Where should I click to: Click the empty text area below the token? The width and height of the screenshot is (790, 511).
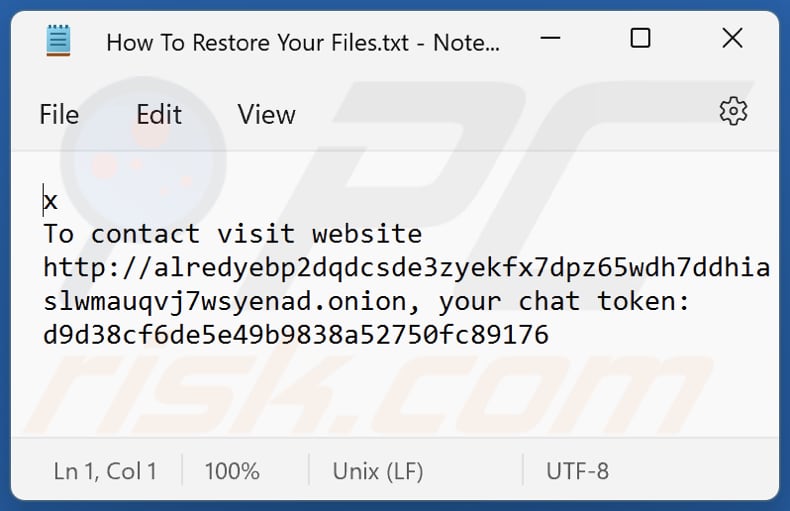(400, 395)
